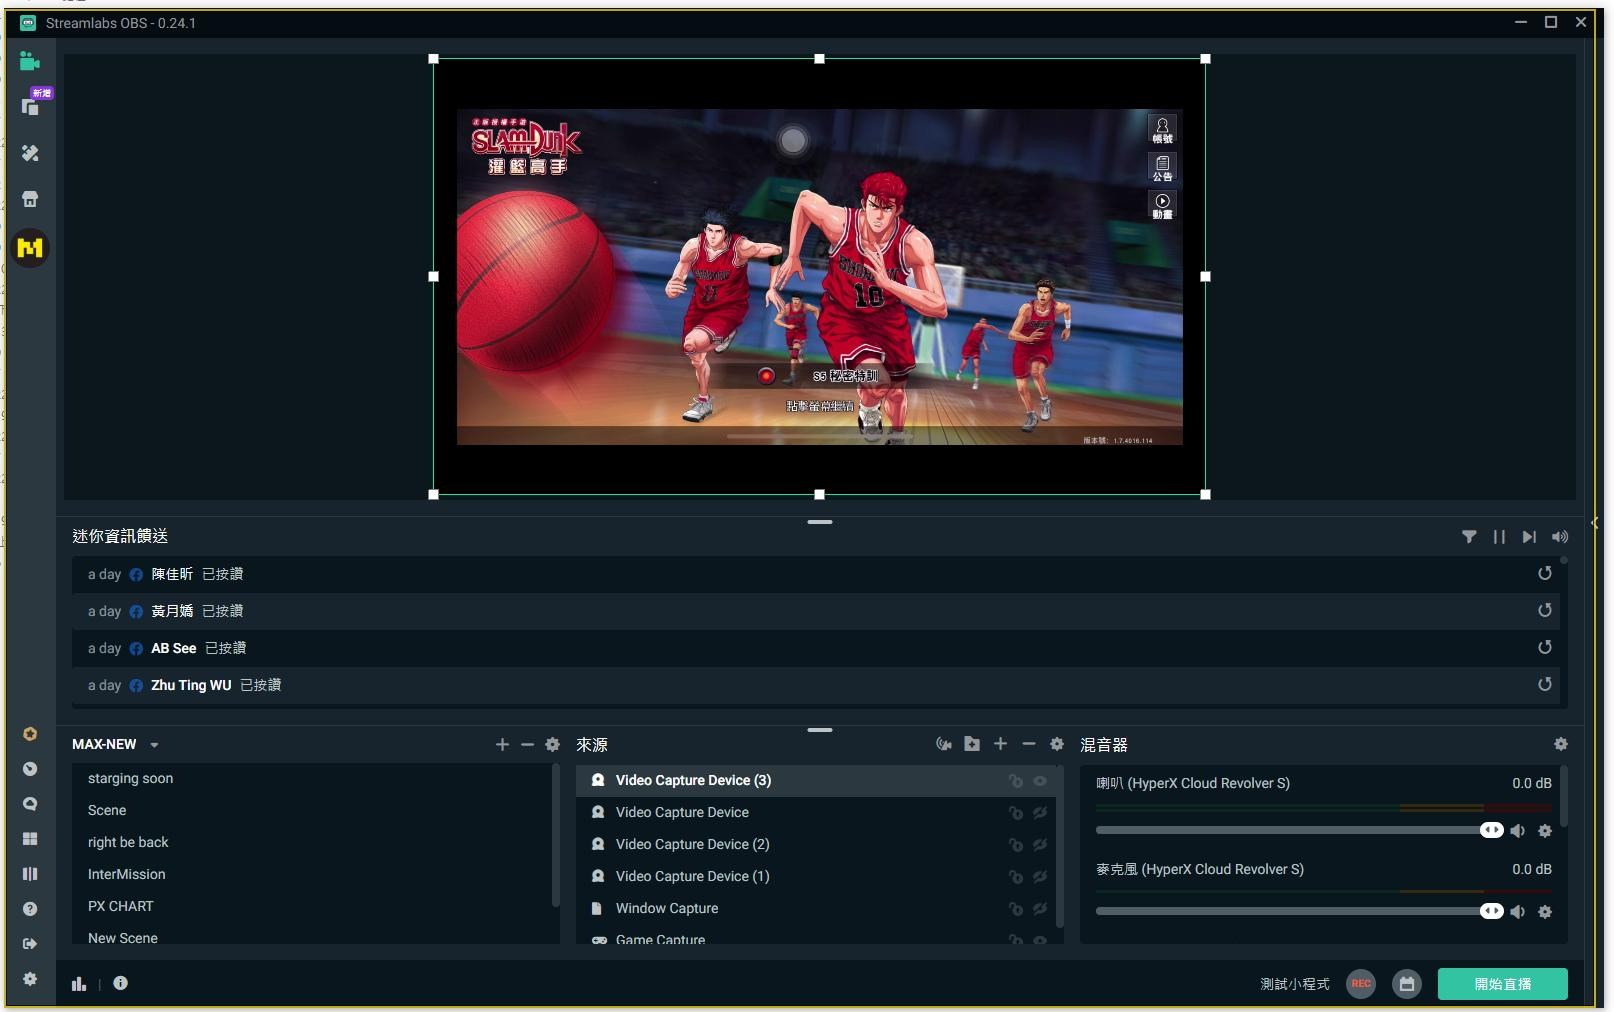The height and width of the screenshot is (1012, 1614).
Task: Open the audio-video source icon in sources header
Action: (943, 744)
